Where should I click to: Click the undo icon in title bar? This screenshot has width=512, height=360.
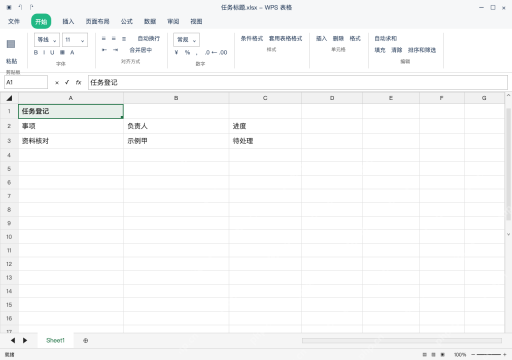tap(20, 7)
